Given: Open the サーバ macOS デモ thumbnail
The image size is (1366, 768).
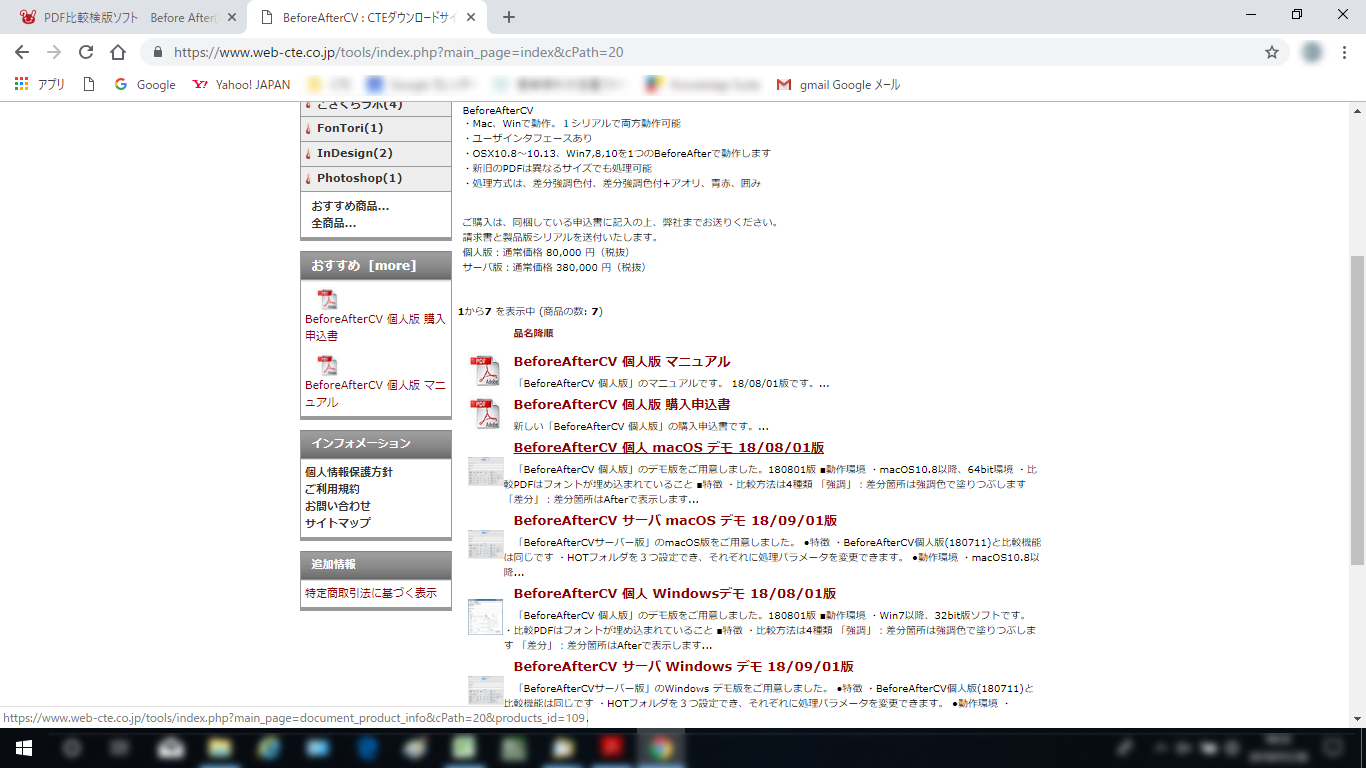Looking at the screenshot, I should pyautogui.click(x=486, y=545).
